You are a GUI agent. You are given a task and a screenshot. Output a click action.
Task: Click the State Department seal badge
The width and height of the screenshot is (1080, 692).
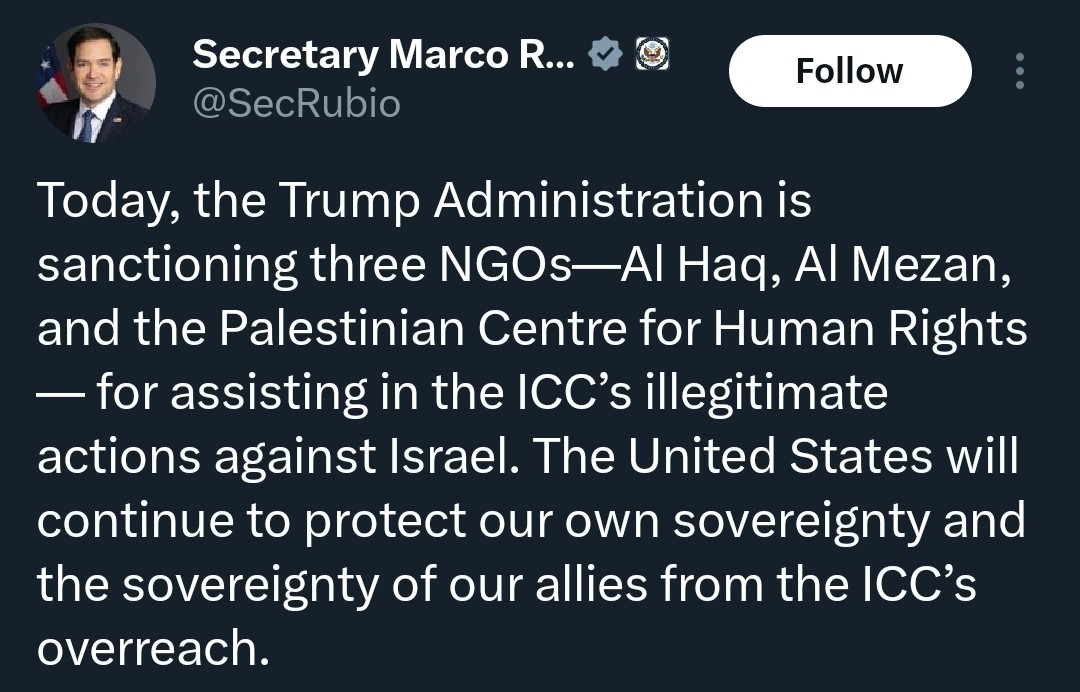(x=652, y=54)
